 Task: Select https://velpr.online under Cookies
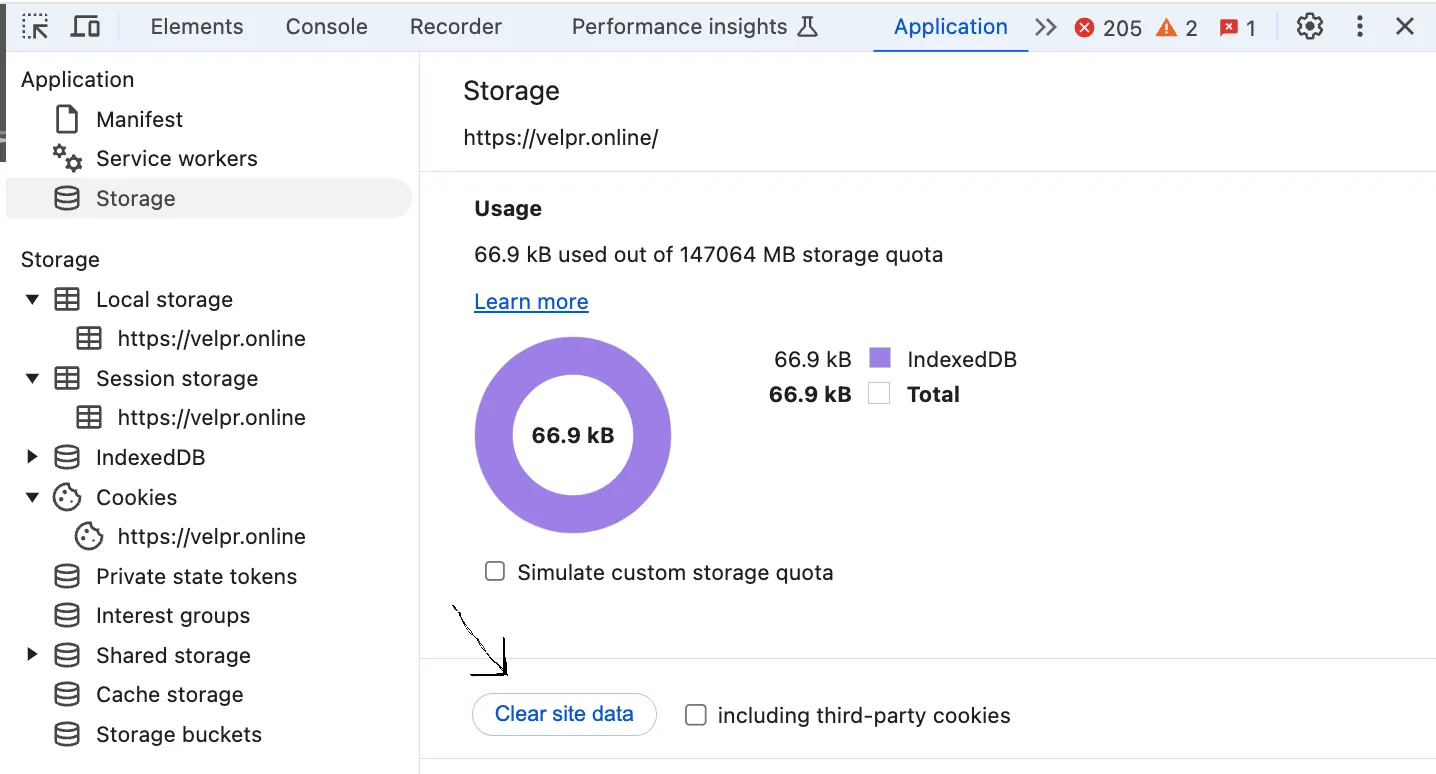point(211,537)
